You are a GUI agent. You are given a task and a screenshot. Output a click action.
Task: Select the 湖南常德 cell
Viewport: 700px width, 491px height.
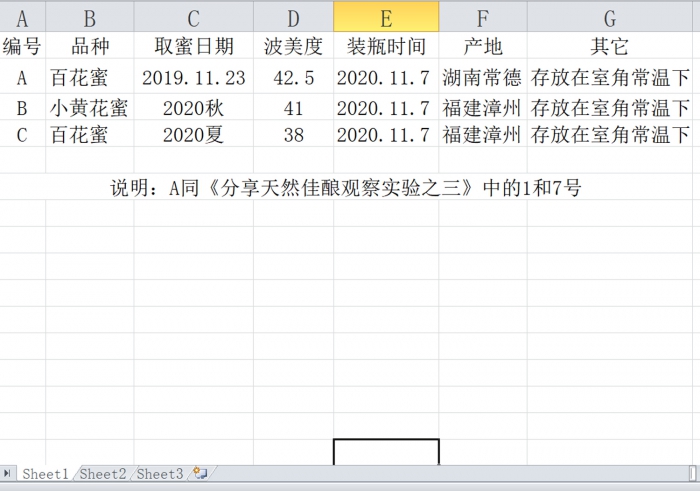(x=482, y=77)
